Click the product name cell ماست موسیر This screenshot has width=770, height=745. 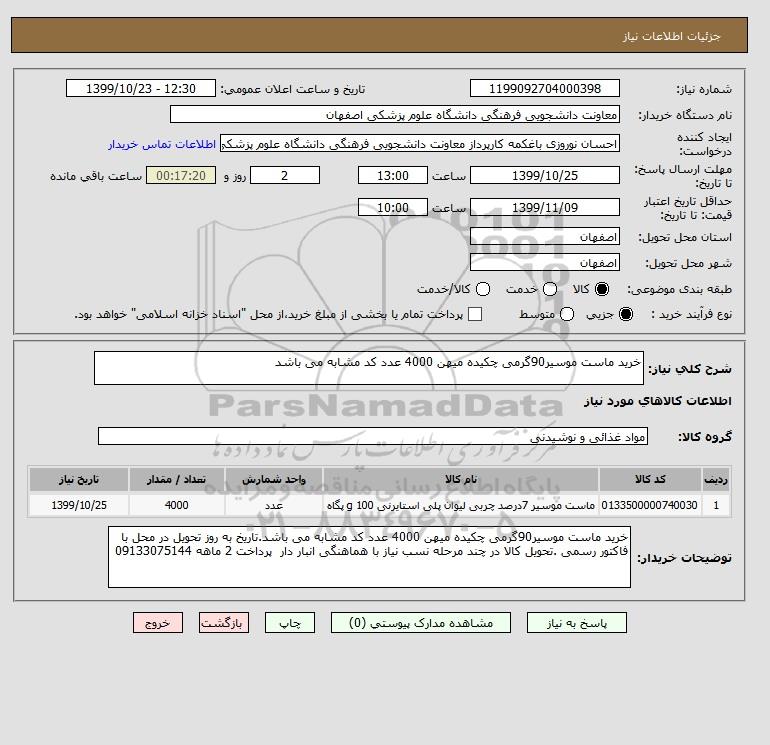[x=461, y=505]
